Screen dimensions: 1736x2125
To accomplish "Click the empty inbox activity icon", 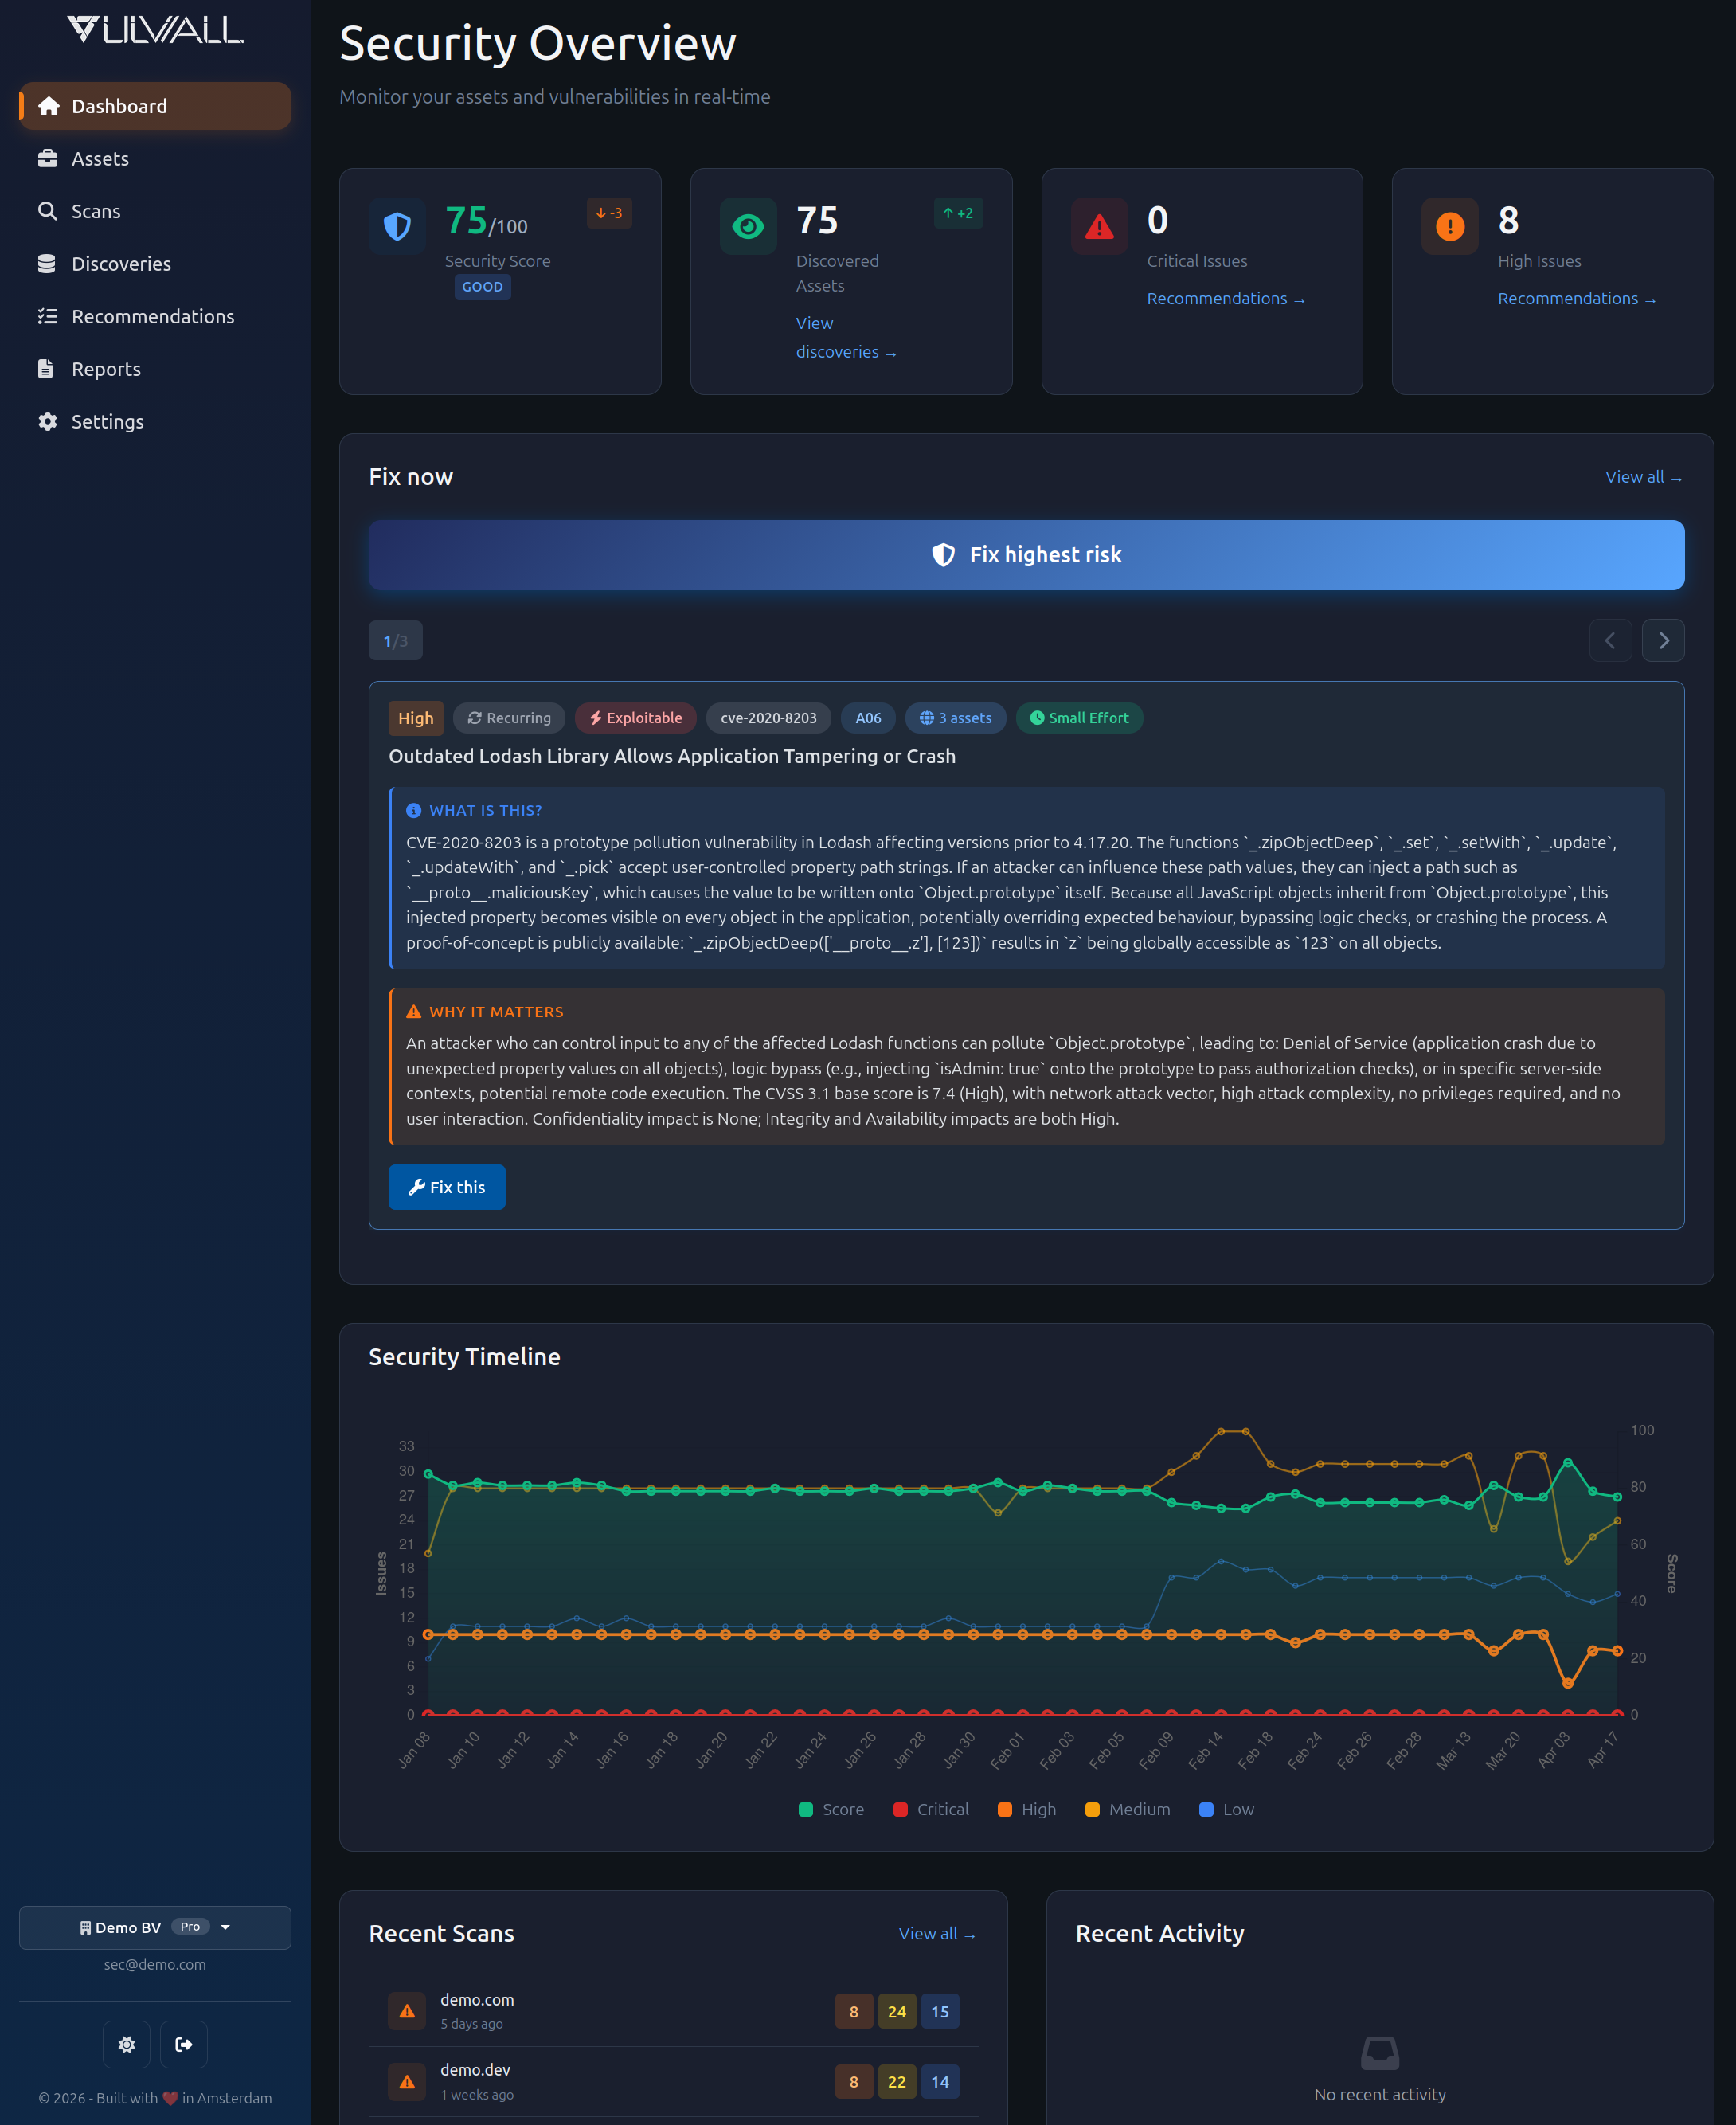I will pyautogui.click(x=1379, y=2053).
